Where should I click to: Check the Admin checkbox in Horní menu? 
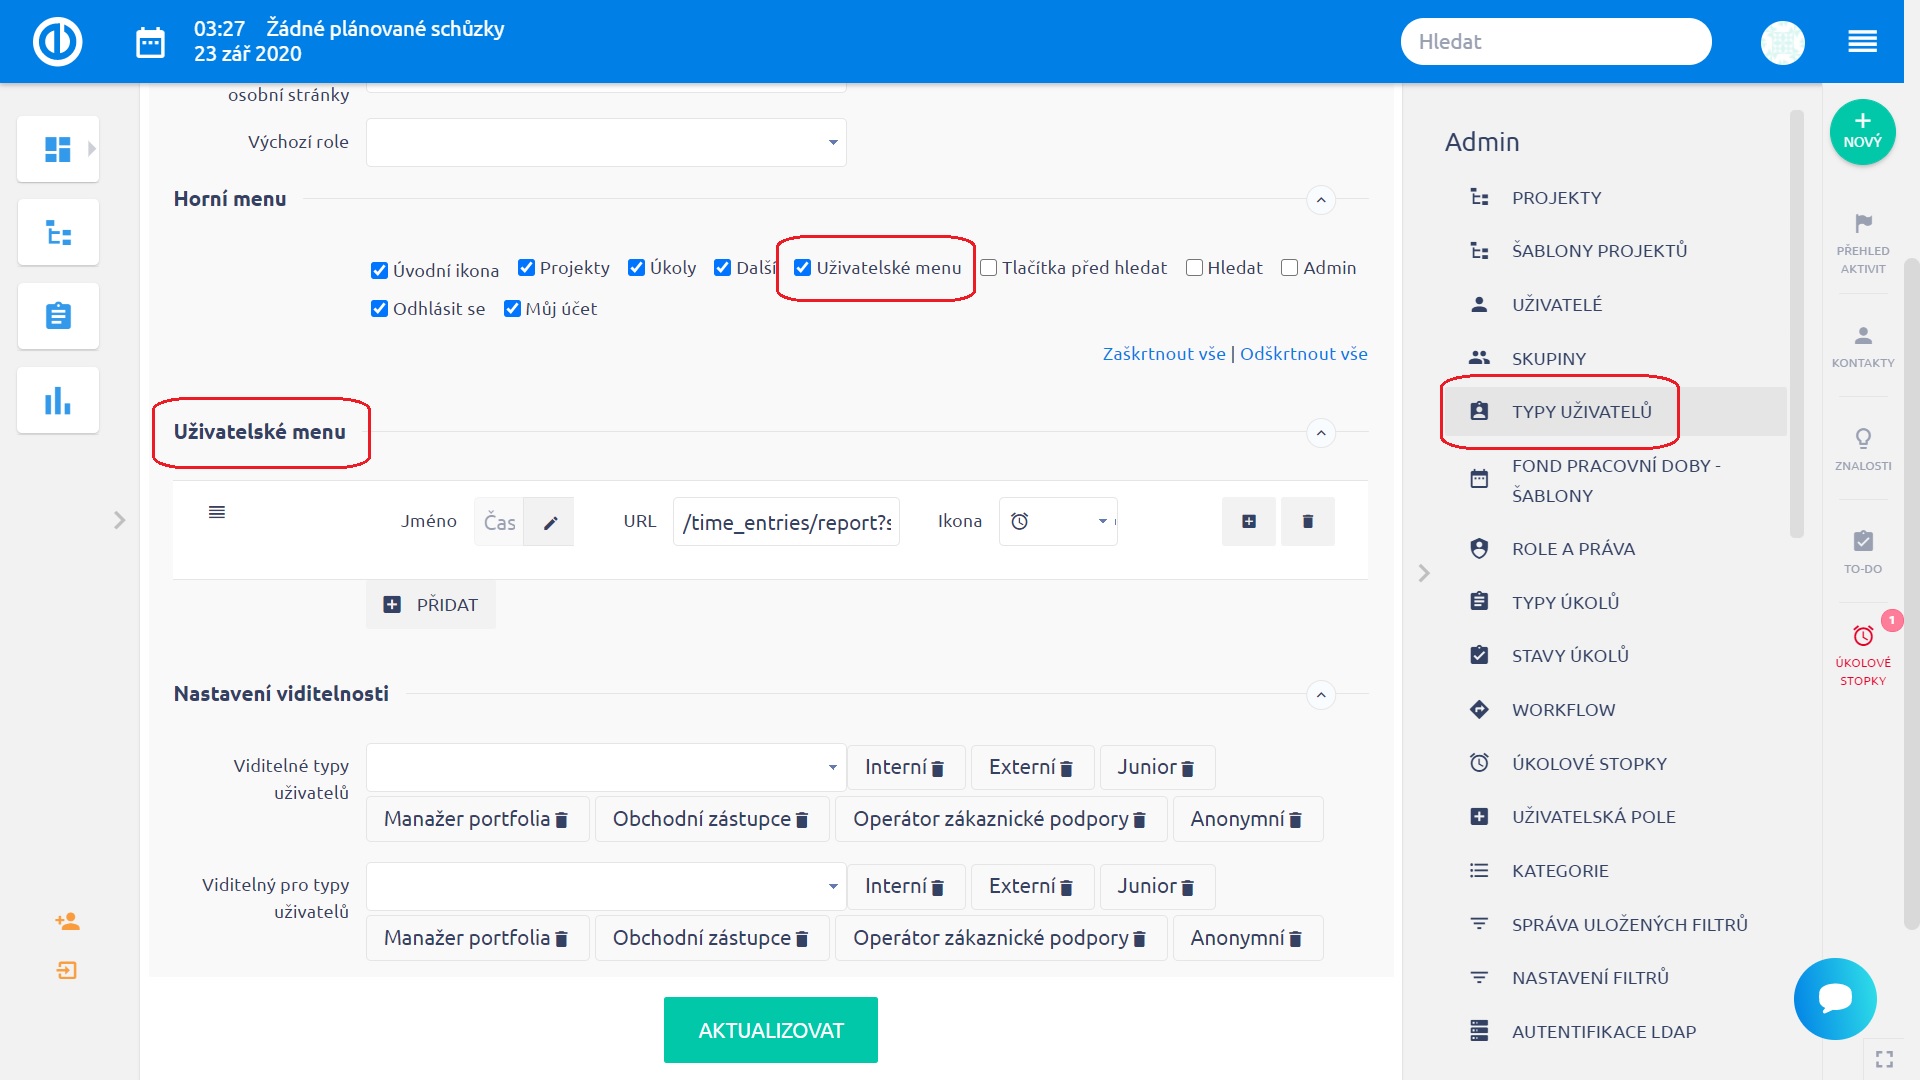click(1289, 268)
